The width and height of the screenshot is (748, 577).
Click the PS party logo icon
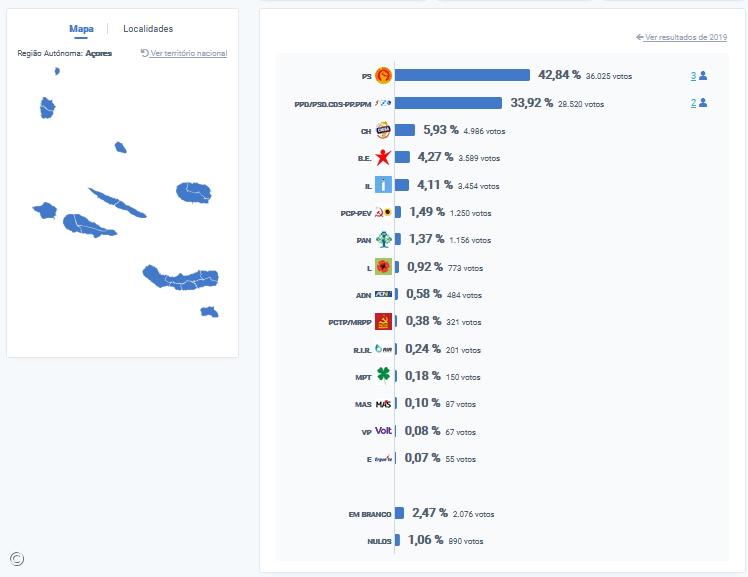coord(382,76)
